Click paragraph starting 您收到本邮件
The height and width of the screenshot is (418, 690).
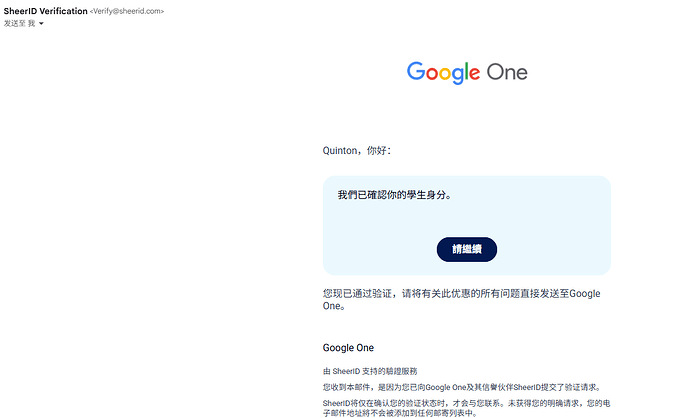click(462, 387)
